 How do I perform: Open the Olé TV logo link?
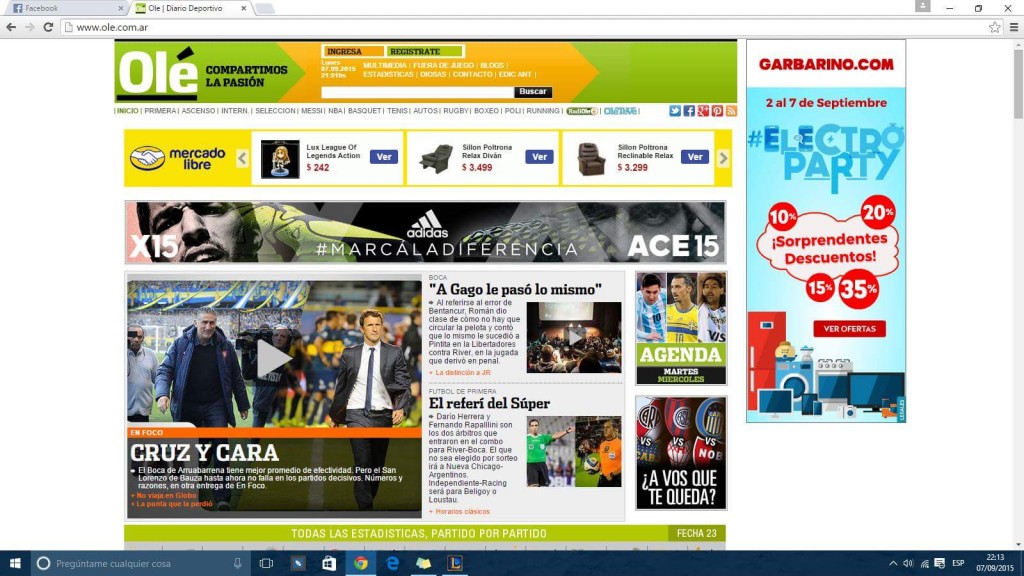[620, 111]
